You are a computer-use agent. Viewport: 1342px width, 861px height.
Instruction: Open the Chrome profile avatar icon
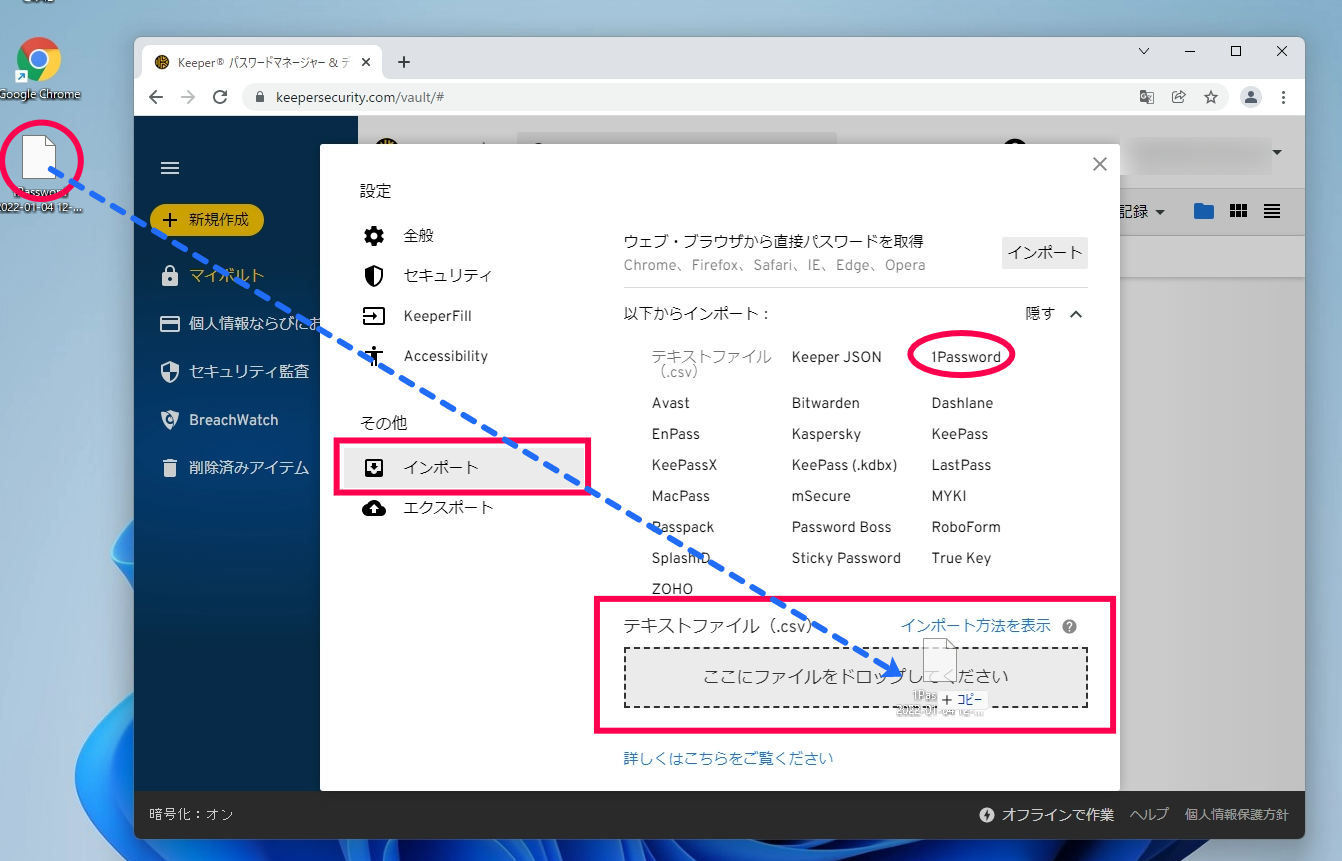(1251, 97)
